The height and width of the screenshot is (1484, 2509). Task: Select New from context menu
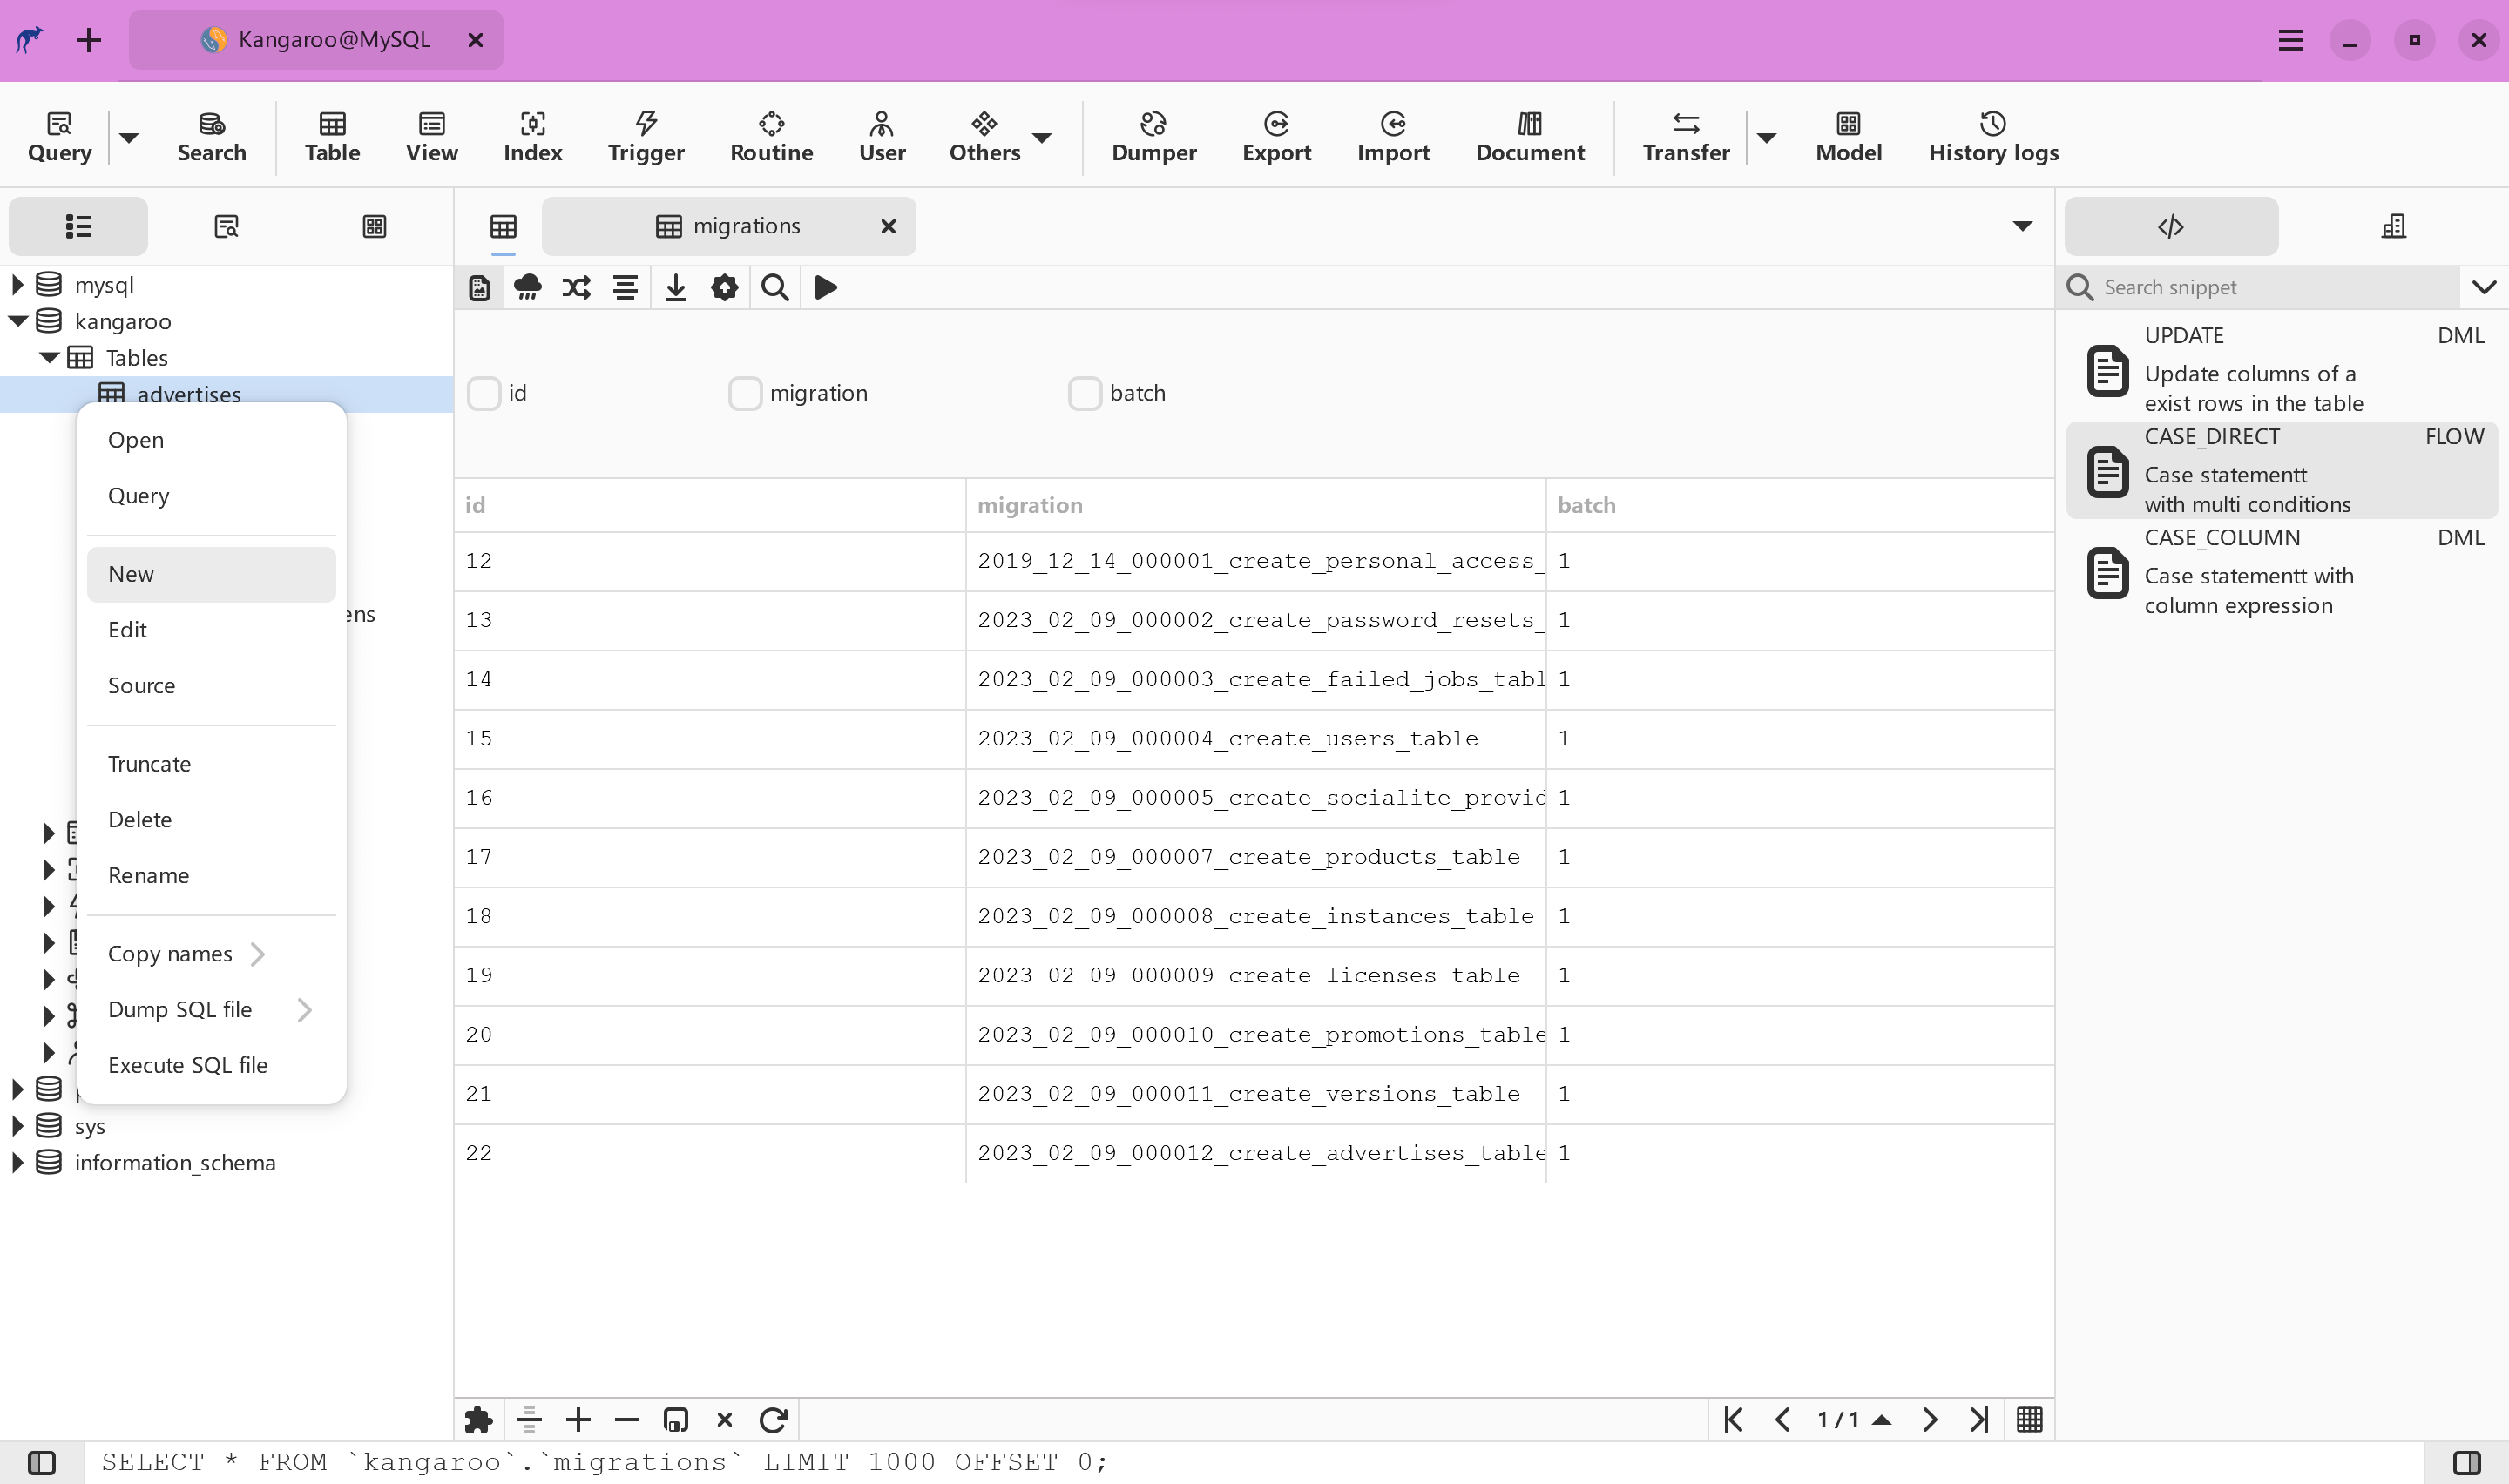[x=131, y=572]
